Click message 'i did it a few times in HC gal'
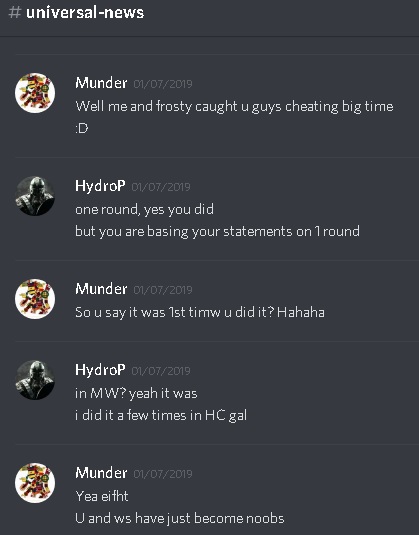 tap(161, 416)
